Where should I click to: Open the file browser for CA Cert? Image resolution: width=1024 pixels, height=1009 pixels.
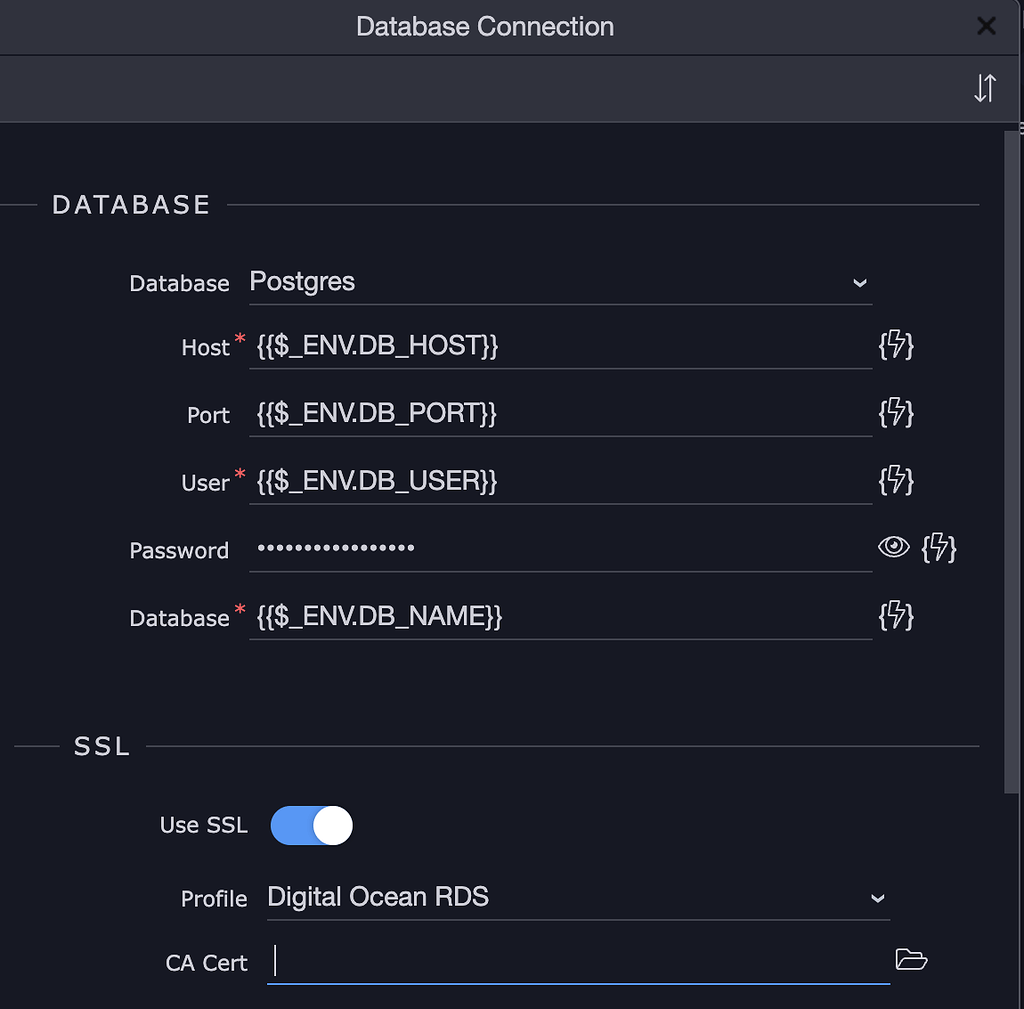coord(911,959)
